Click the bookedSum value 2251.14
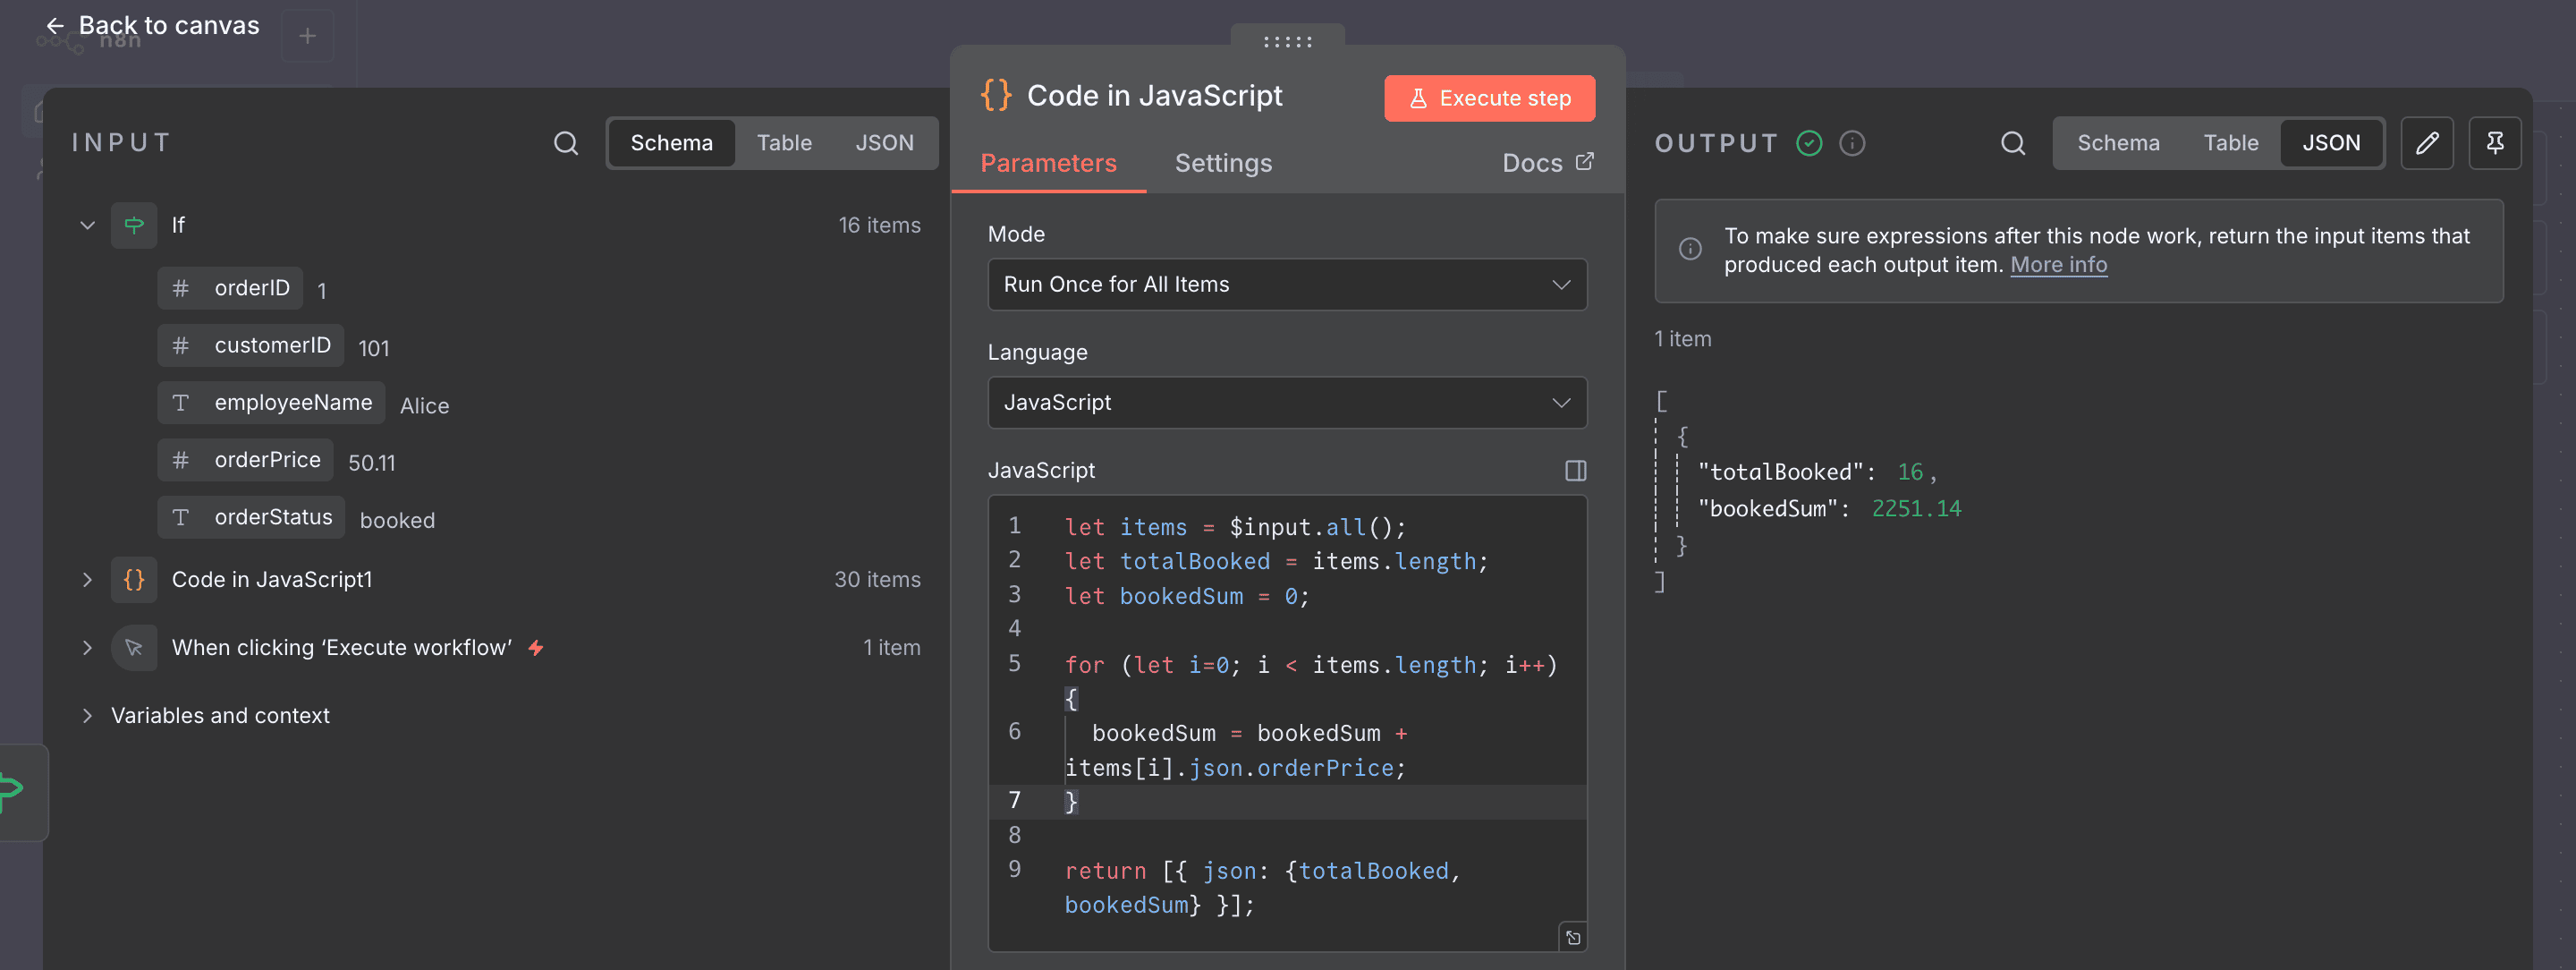This screenshot has width=2576, height=970. [x=1916, y=508]
